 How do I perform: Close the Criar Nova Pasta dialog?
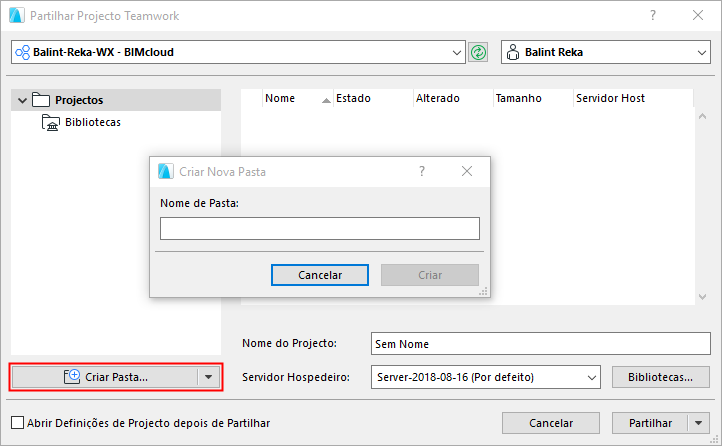467,171
